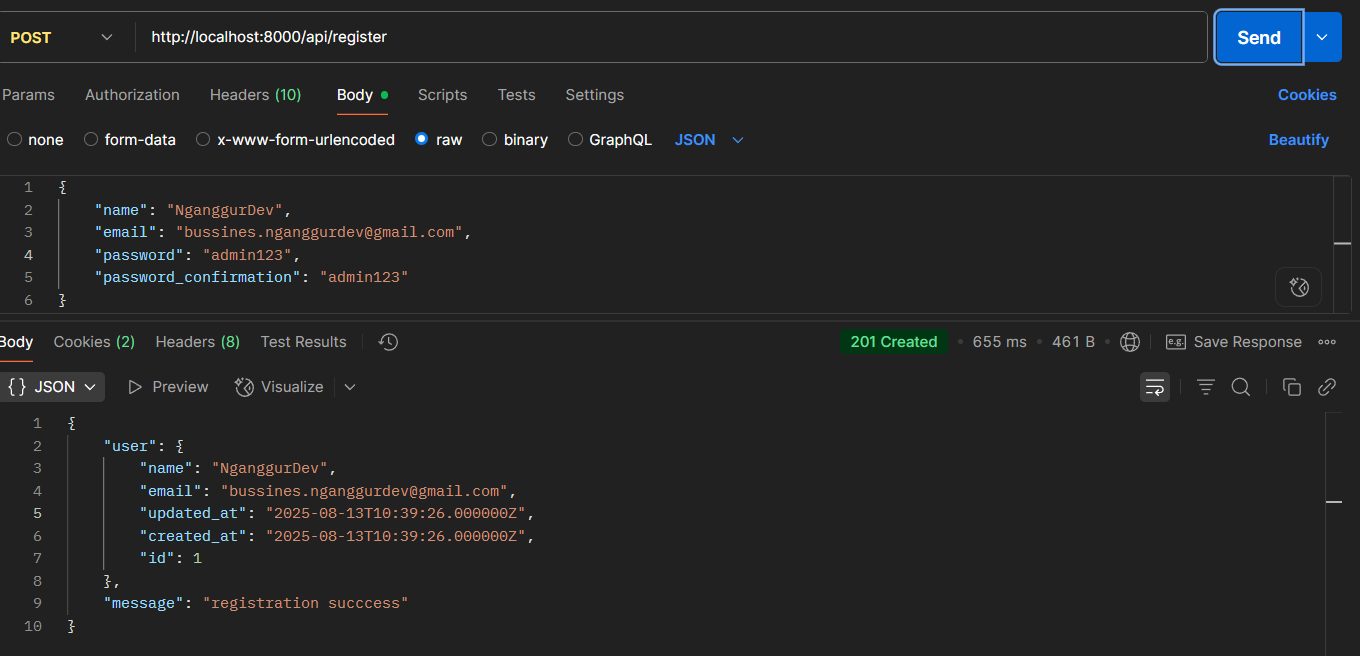The width and height of the screenshot is (1360, 656).
Task: Switch to the Params tab
Action: [x=28, y=95]
